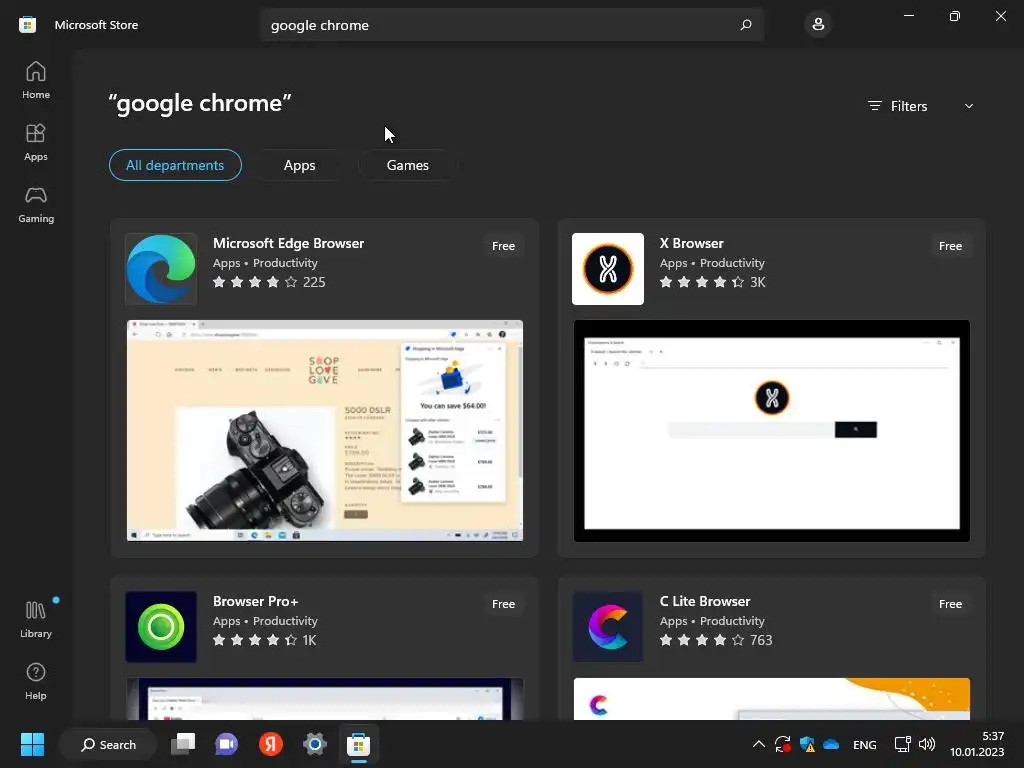Image resolution: width=1024 pixels, height=768 pixels.
Task: Open the Browser Pro+ title link
Action: (255, 601)
